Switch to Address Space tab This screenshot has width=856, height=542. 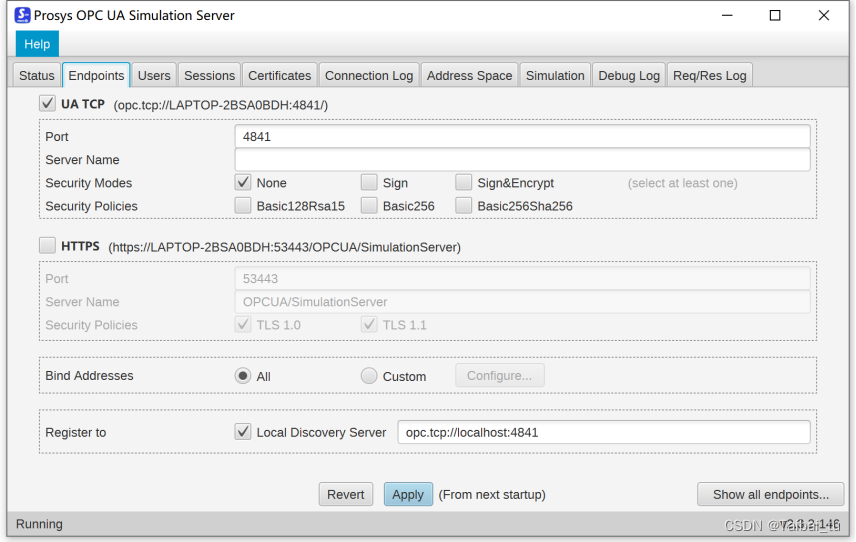469,75
